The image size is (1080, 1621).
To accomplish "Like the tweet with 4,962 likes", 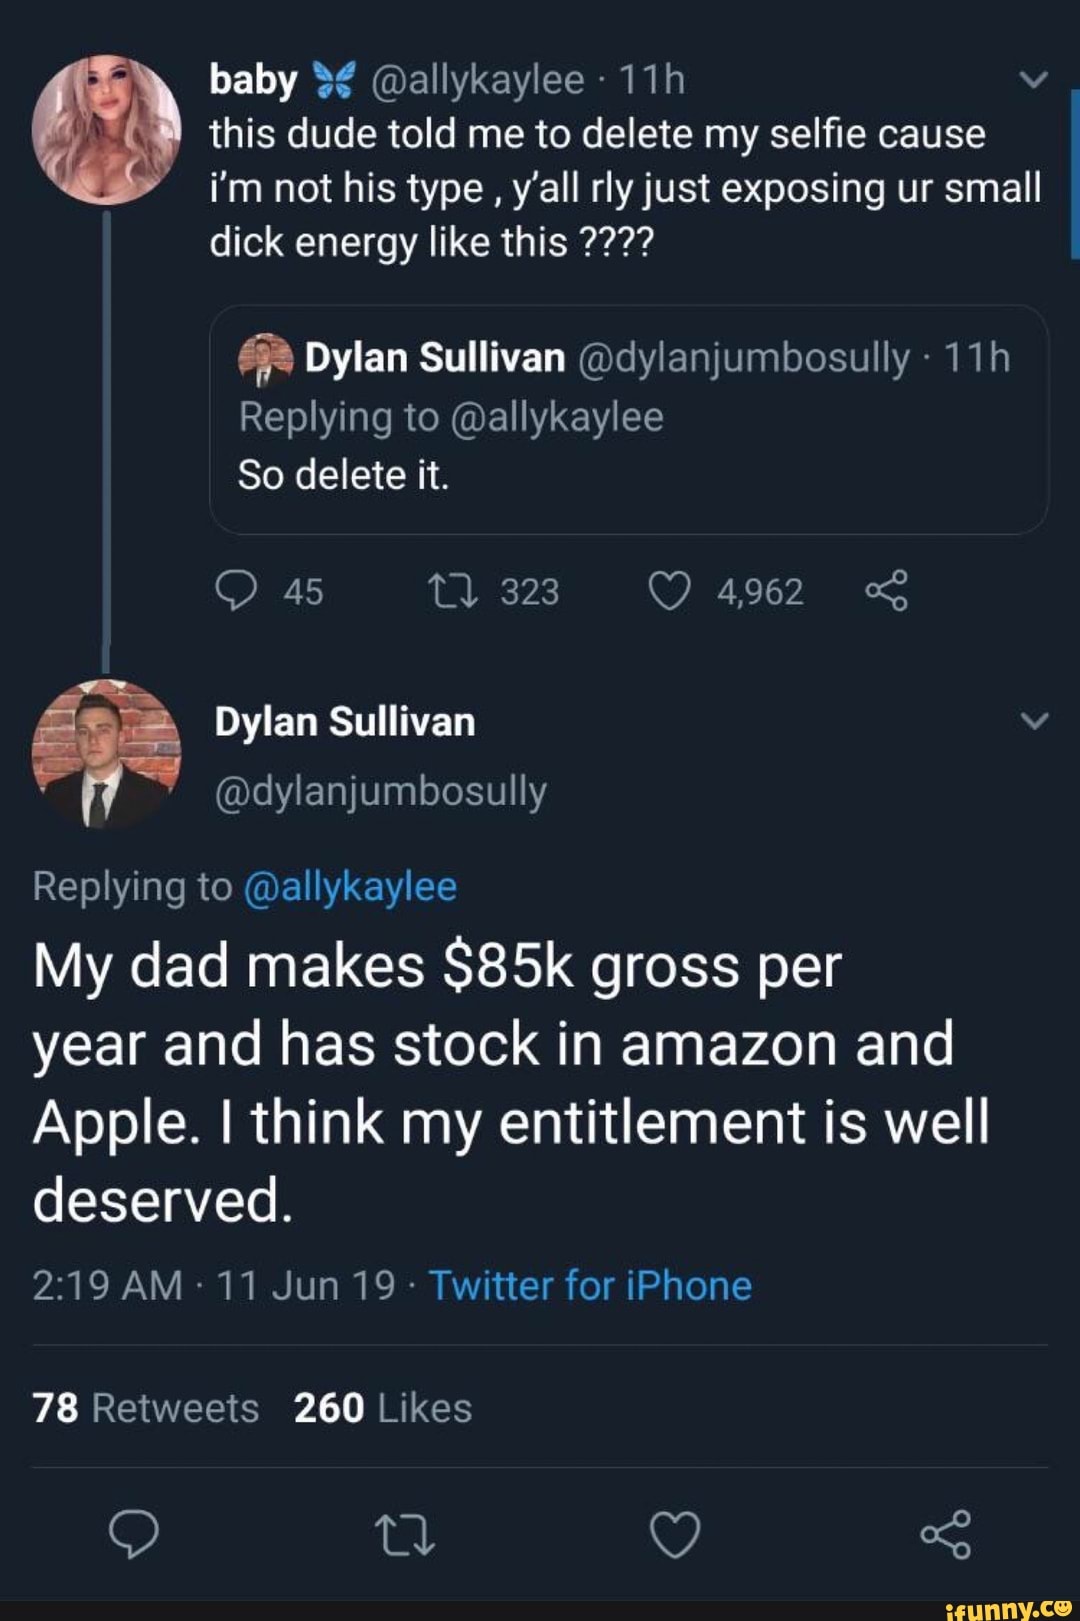I will click(x=669, y=591).
